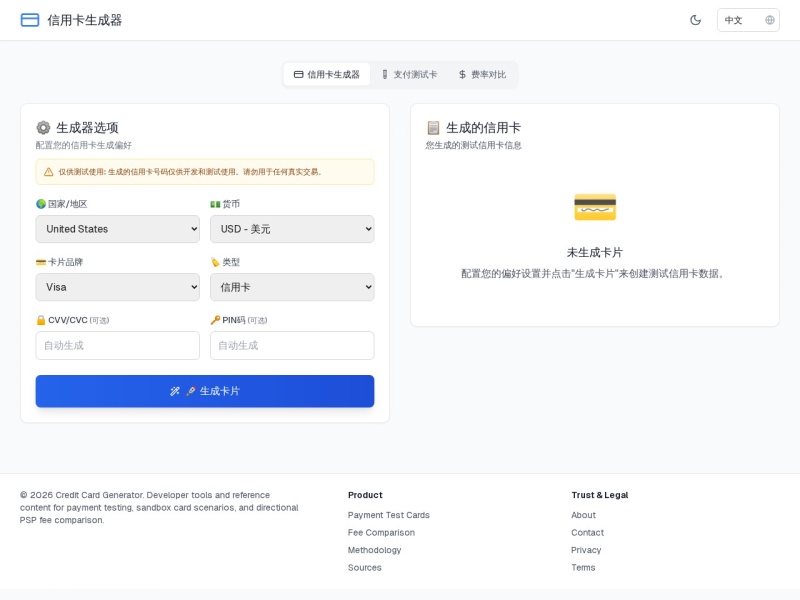This screenshot has height=600, width=800.
Task: Click the Trust & Legal footer heading
Action: (600, 495)
